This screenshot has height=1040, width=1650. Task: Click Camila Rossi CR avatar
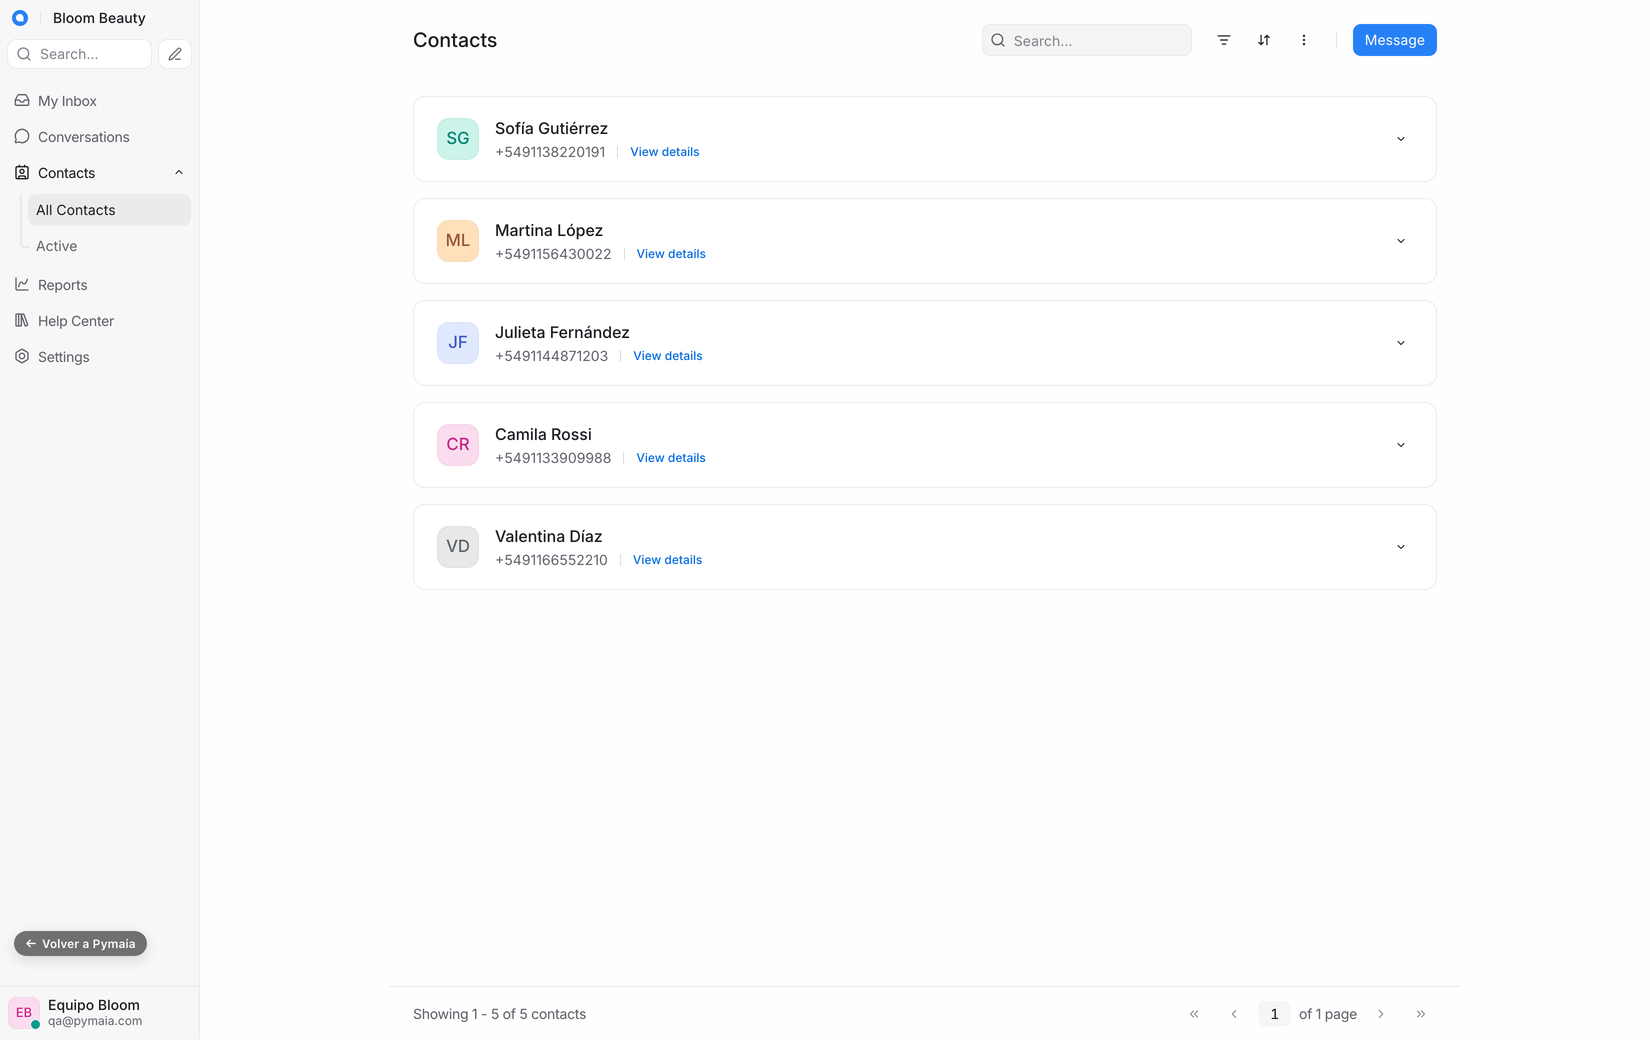[x=458, y=445]
